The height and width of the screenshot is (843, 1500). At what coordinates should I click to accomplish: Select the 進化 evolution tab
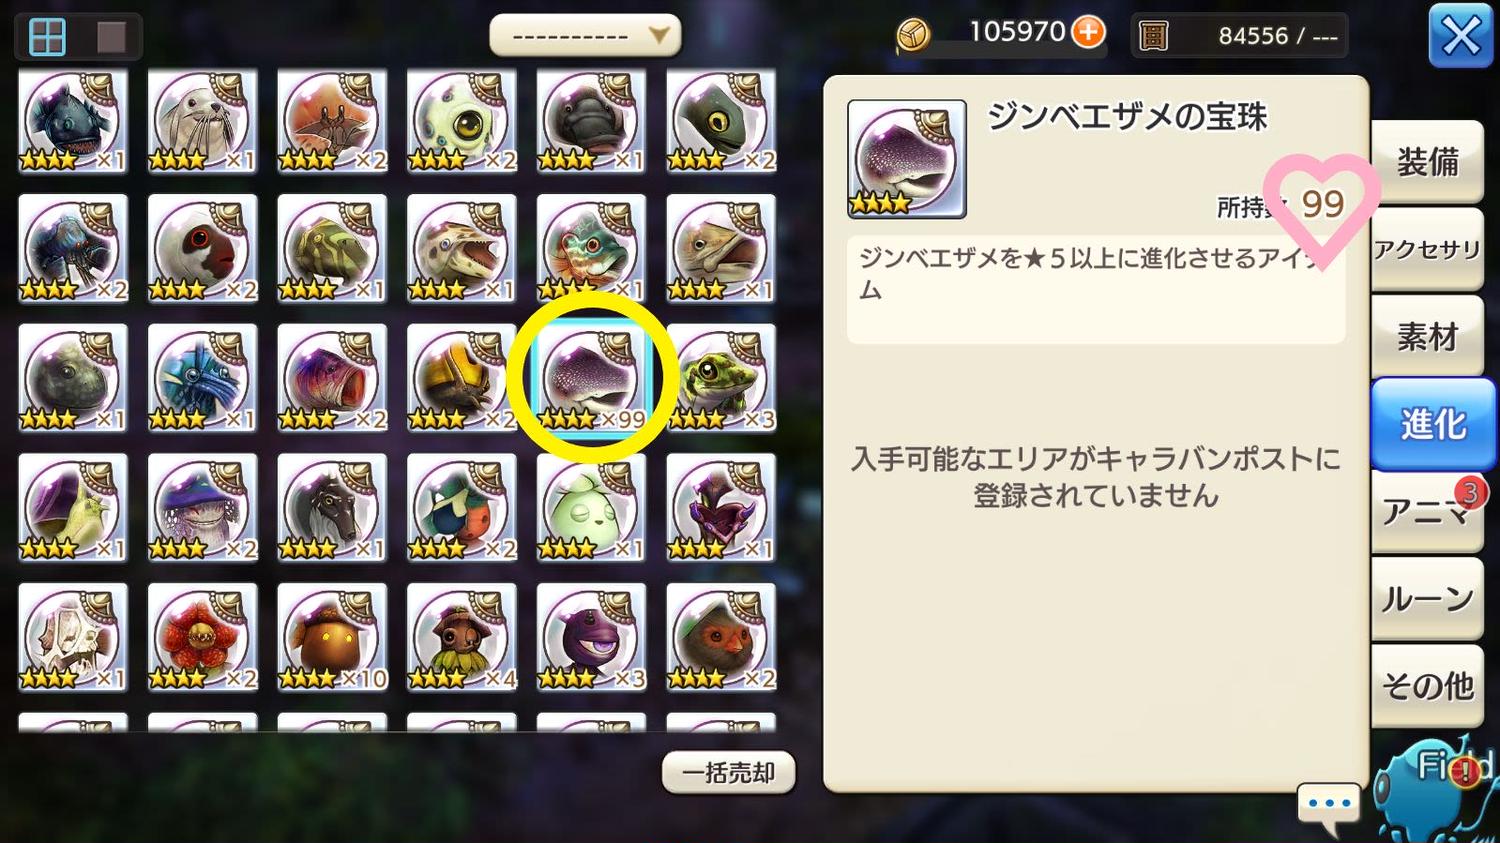tap(1432, 424)
